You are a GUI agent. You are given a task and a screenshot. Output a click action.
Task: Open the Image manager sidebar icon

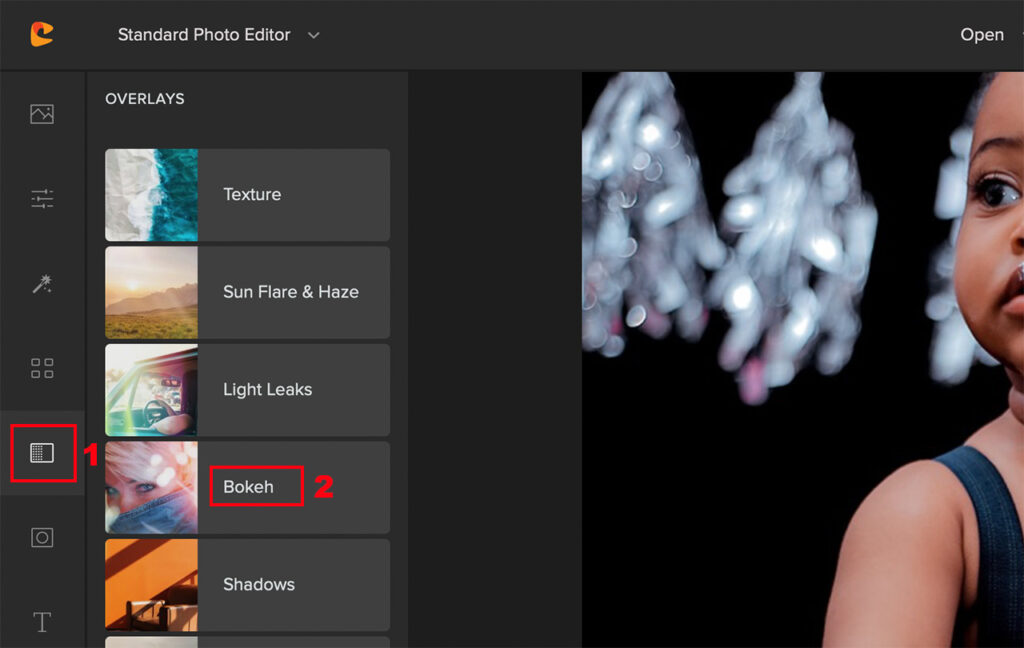point(42,114)
